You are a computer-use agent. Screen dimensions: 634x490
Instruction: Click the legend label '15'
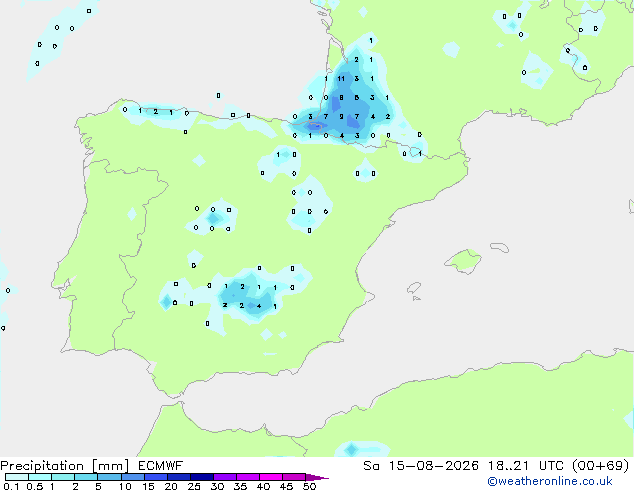point(148,486)
